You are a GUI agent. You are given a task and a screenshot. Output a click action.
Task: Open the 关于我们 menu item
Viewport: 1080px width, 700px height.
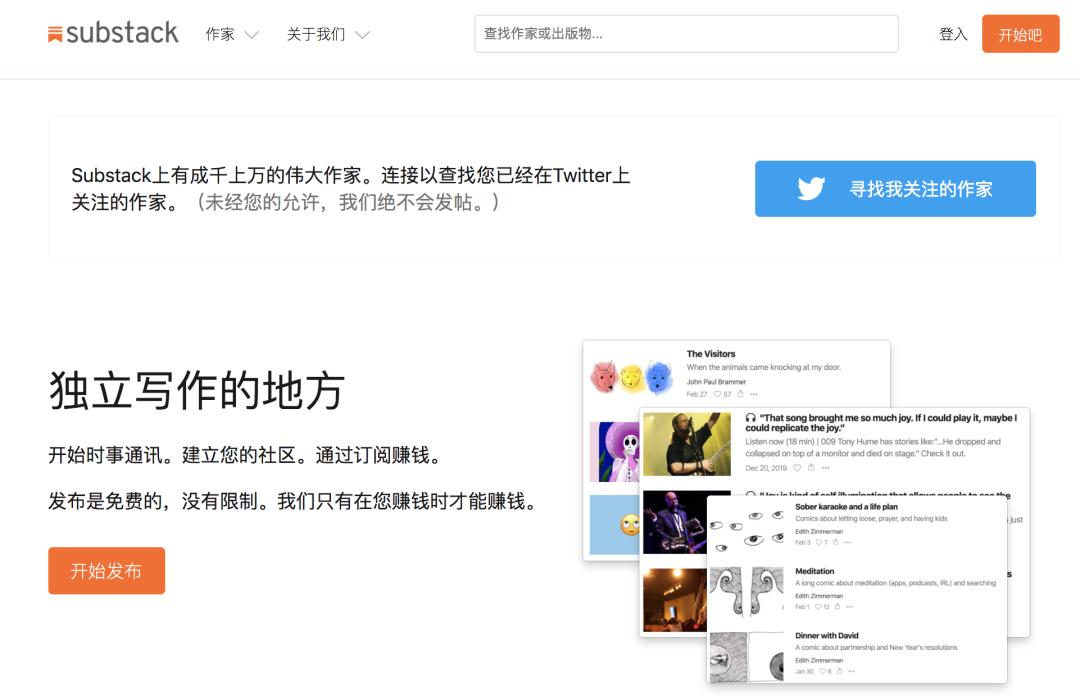coord(316,34)
